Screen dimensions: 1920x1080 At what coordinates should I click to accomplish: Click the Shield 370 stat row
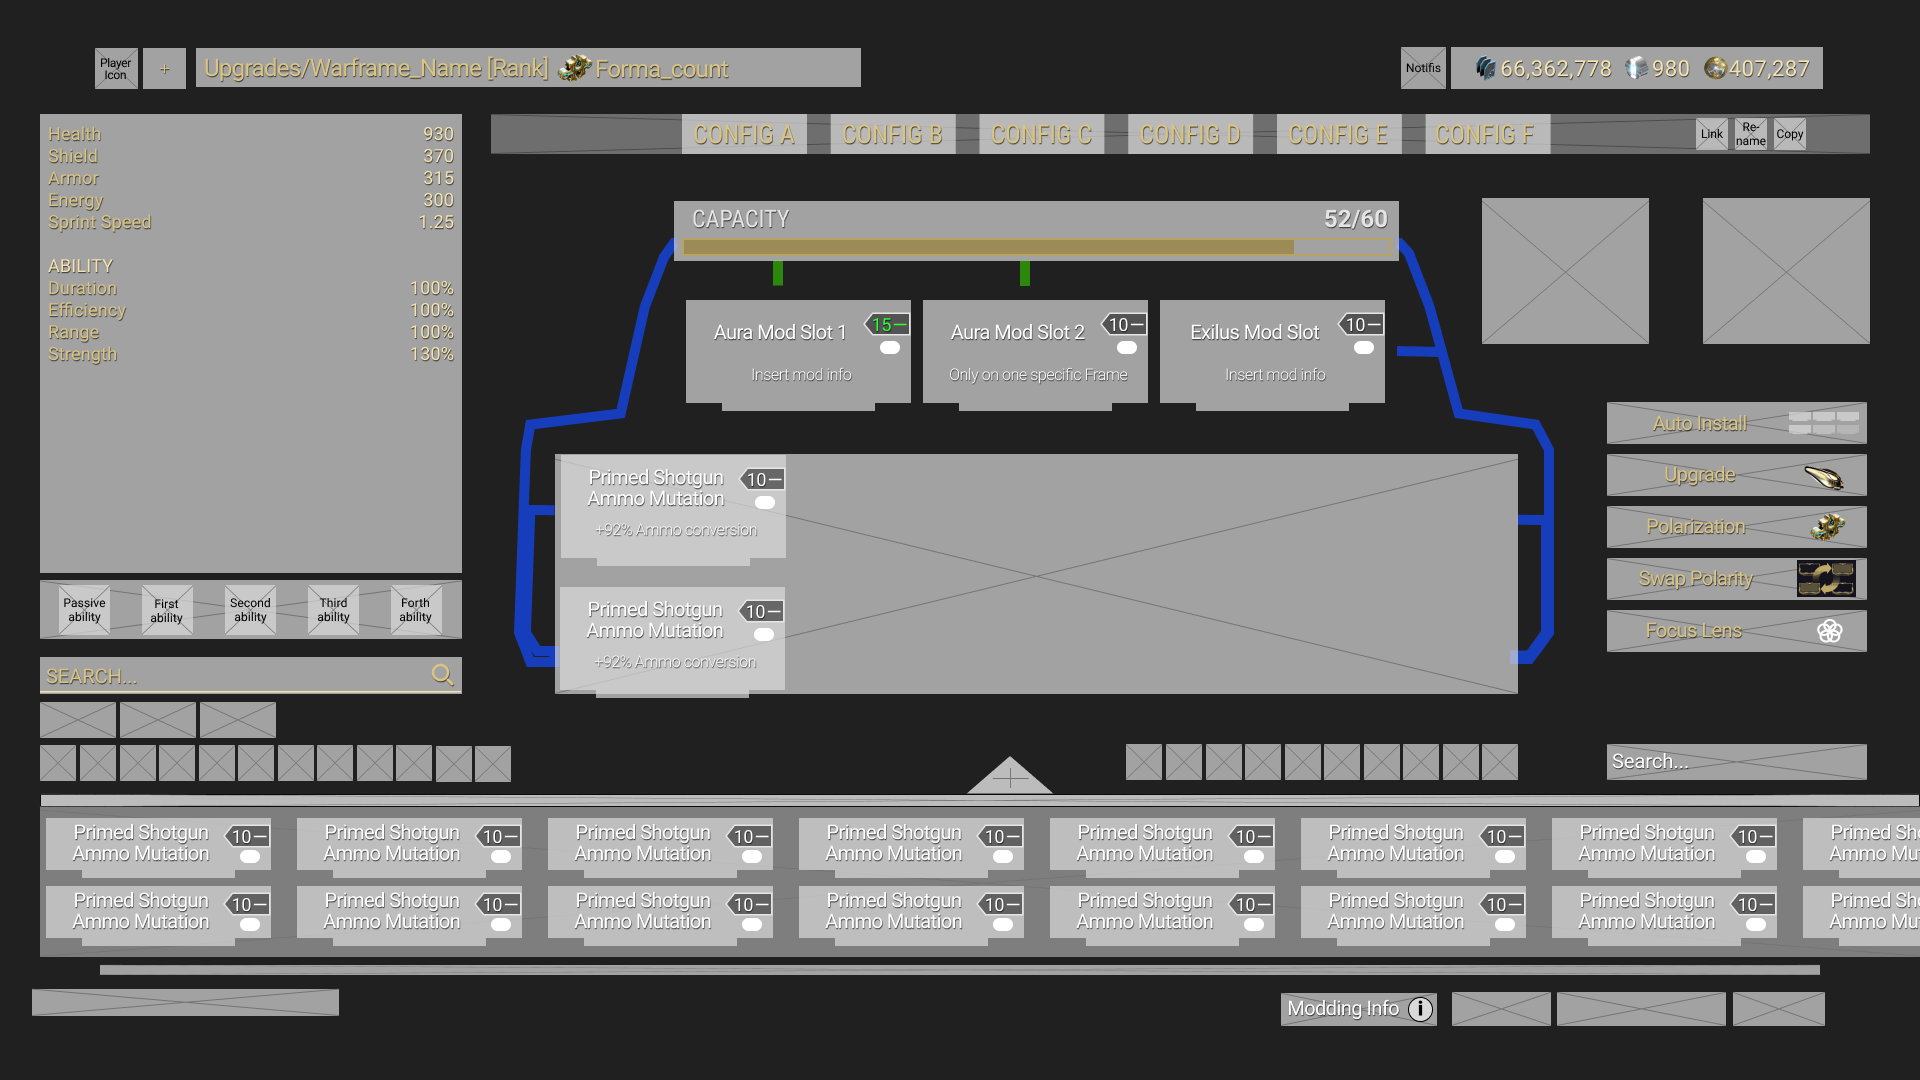point(251,156)
